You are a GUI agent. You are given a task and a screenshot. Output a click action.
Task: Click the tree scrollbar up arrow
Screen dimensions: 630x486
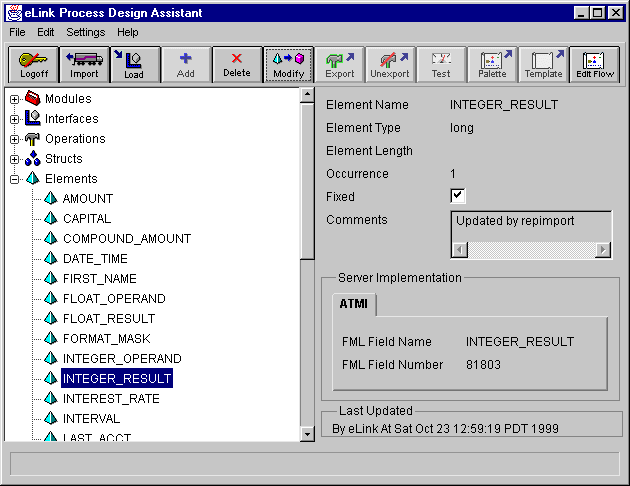click(307, 95)
